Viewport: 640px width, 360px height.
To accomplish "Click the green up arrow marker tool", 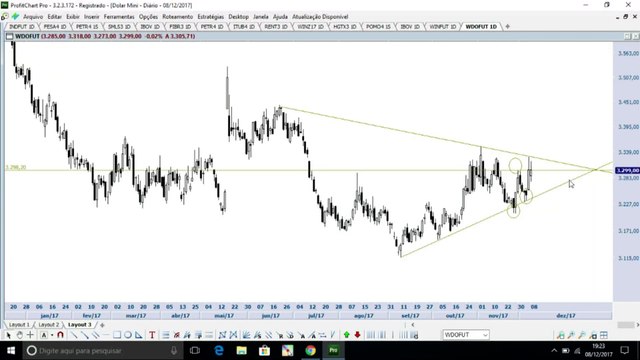I will point(347,335).
